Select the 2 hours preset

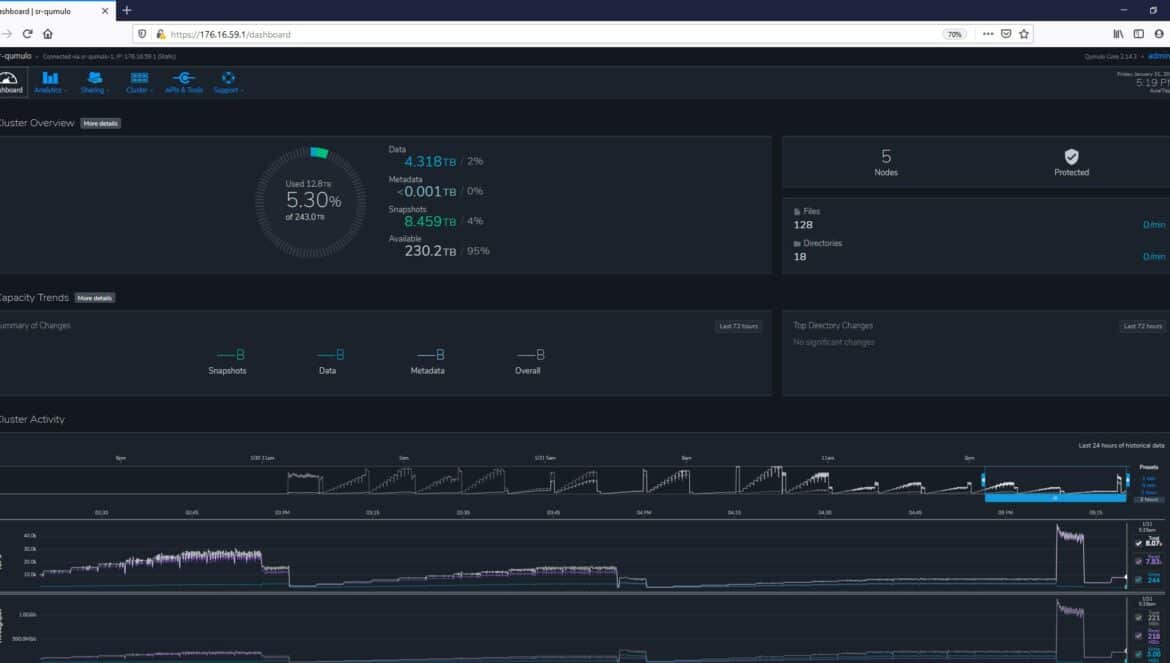click(x=1149, y=499)
